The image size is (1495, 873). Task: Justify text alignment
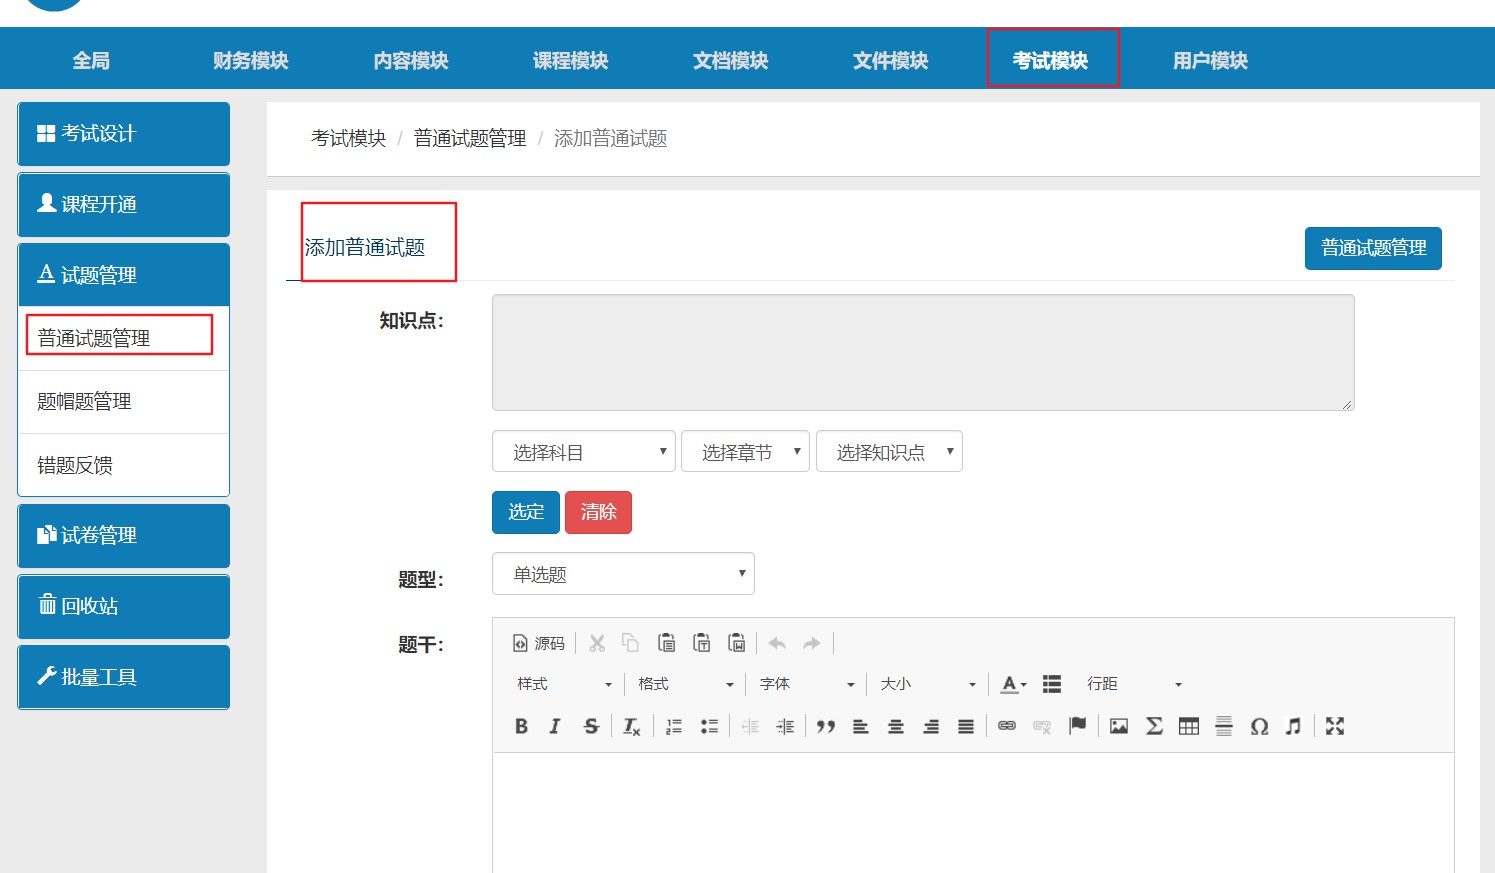pyautogui.click(x=966, y=726)
